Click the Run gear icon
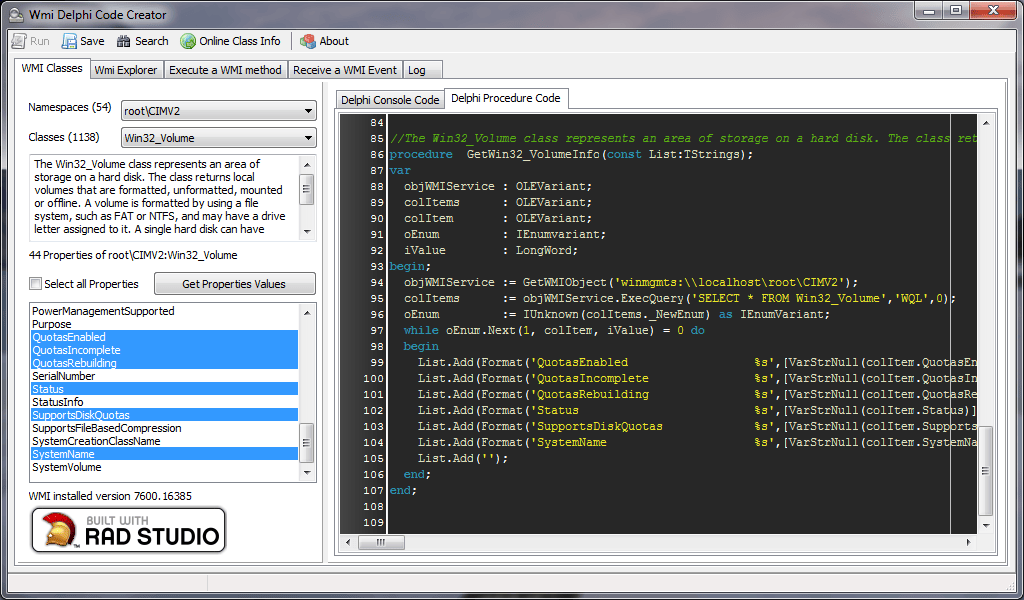The width and height of the screenshot is (1024, 600). [x=19, y=41]
